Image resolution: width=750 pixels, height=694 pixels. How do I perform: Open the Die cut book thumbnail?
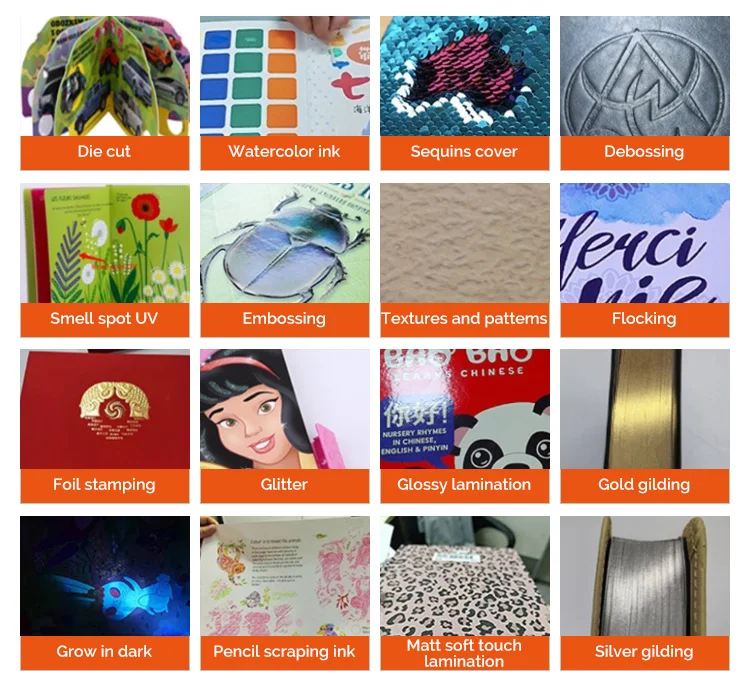click(105, 76)
